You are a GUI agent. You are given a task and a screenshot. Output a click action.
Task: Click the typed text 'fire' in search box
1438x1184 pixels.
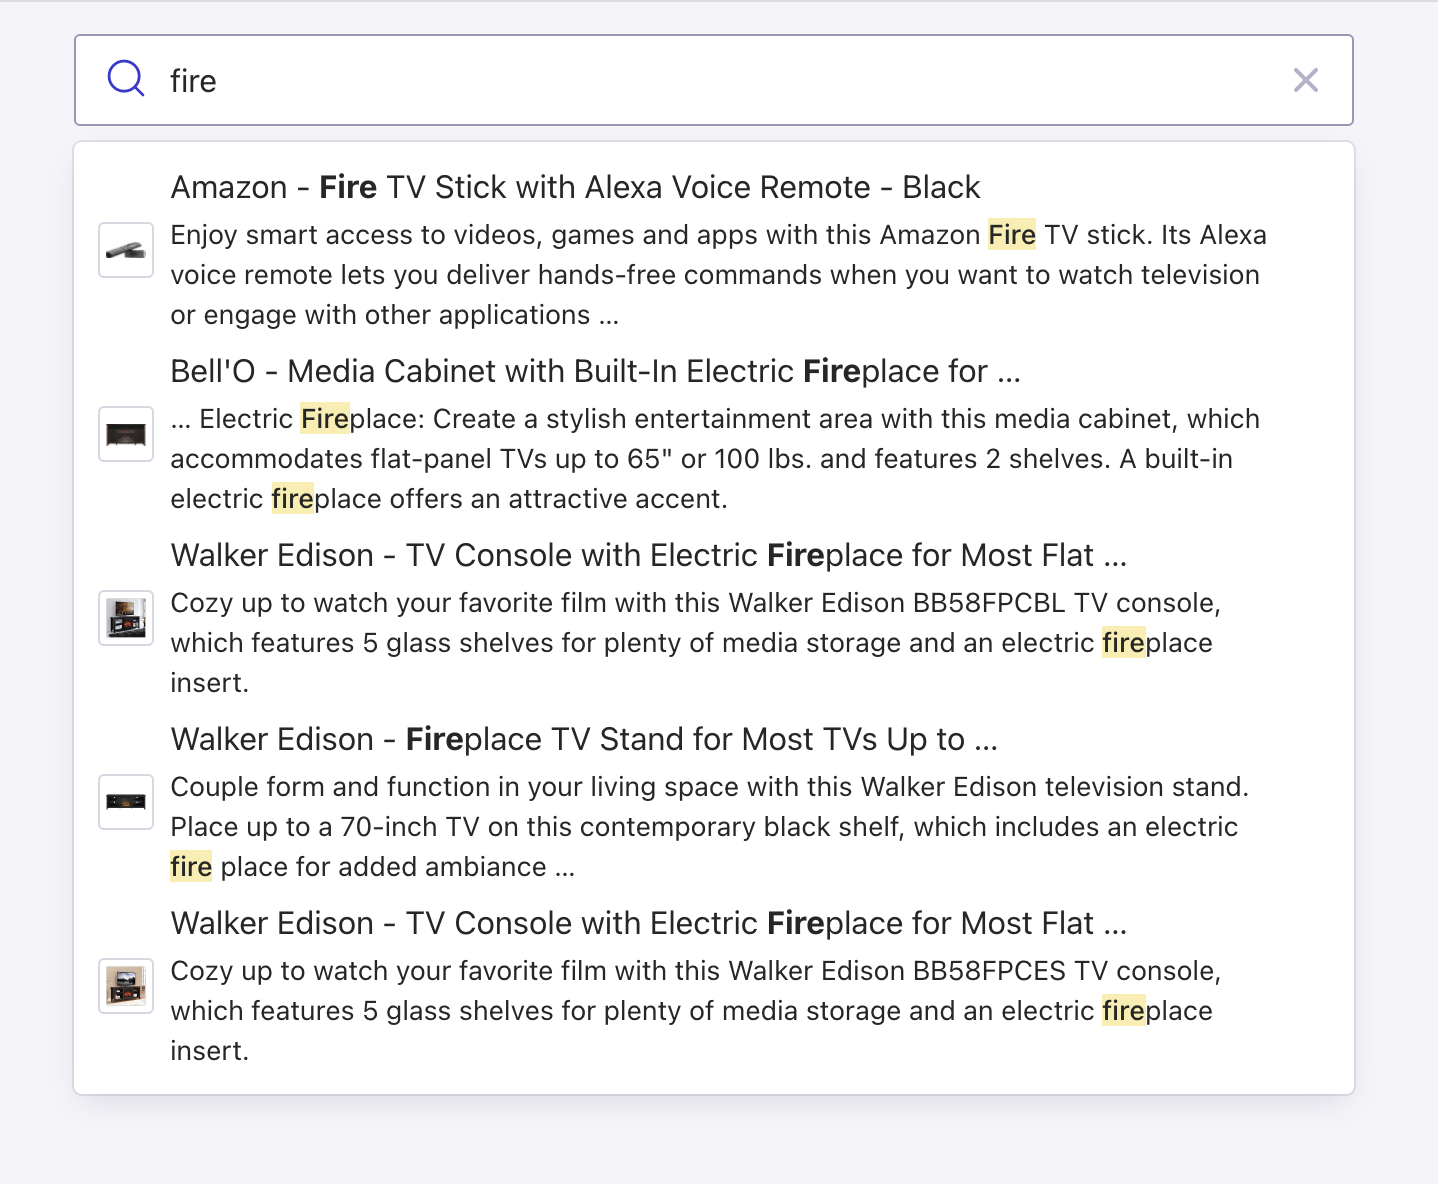[195, 80]
